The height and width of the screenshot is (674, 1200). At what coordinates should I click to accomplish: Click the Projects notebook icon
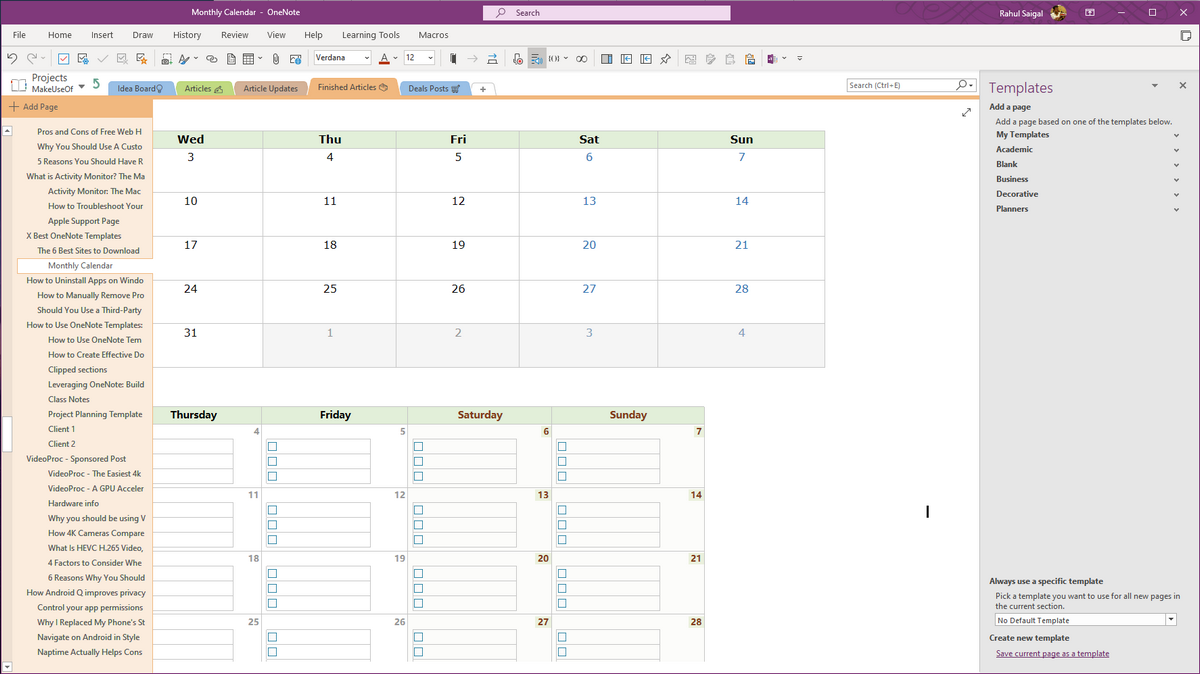pos(18,84)
